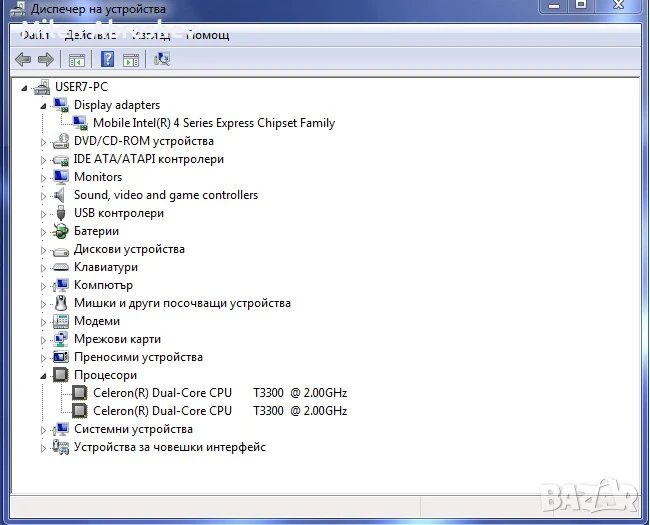
Task: Select the second Celeron T3300 CPU entry
Action: click(x=220, y=411)
